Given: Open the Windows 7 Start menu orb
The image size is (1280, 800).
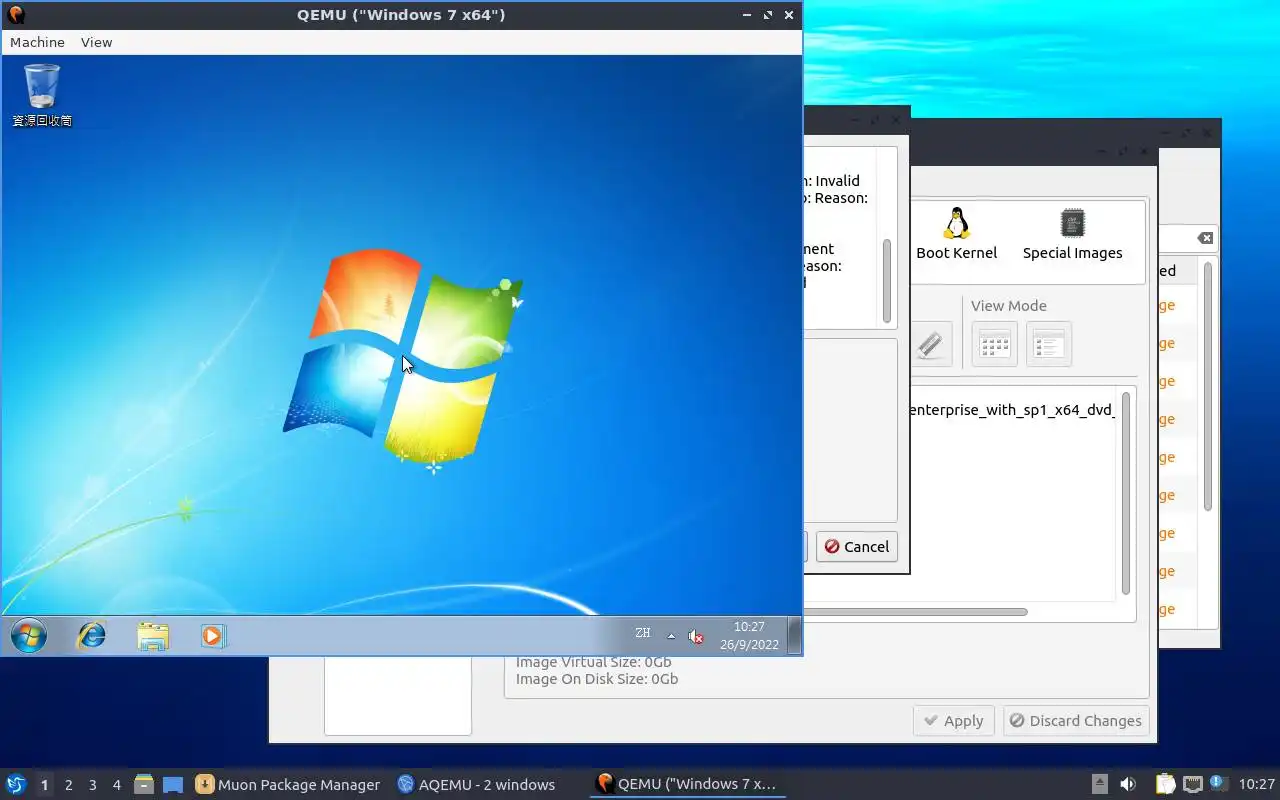Looking at the screenshot, I should 28,635.
